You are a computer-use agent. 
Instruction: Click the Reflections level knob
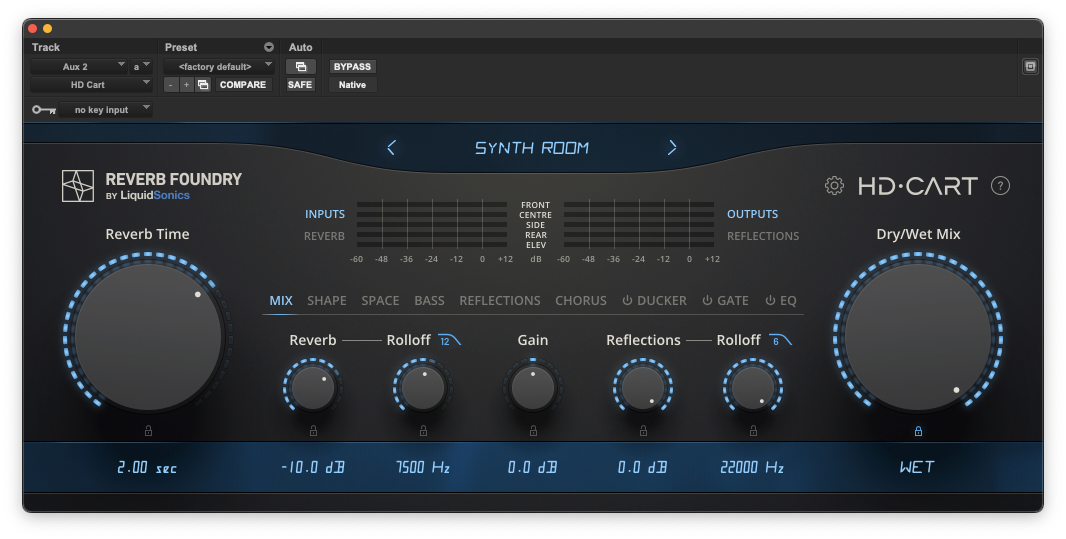click(x=643, y=388)
